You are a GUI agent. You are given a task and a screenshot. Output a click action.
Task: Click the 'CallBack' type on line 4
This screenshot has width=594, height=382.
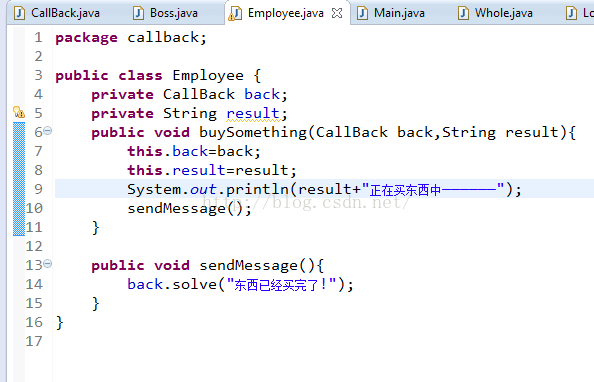pos(199,94)
